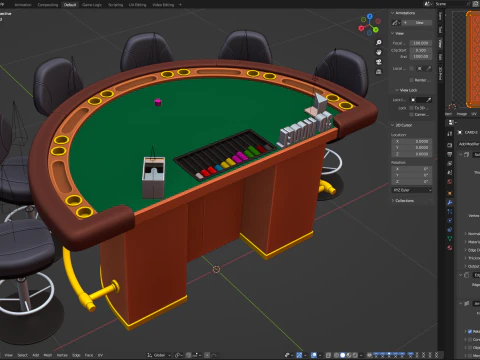Open the Item tab in the sidebar
Viewport: 480px width, 360px height.
[x=440, y=16]
